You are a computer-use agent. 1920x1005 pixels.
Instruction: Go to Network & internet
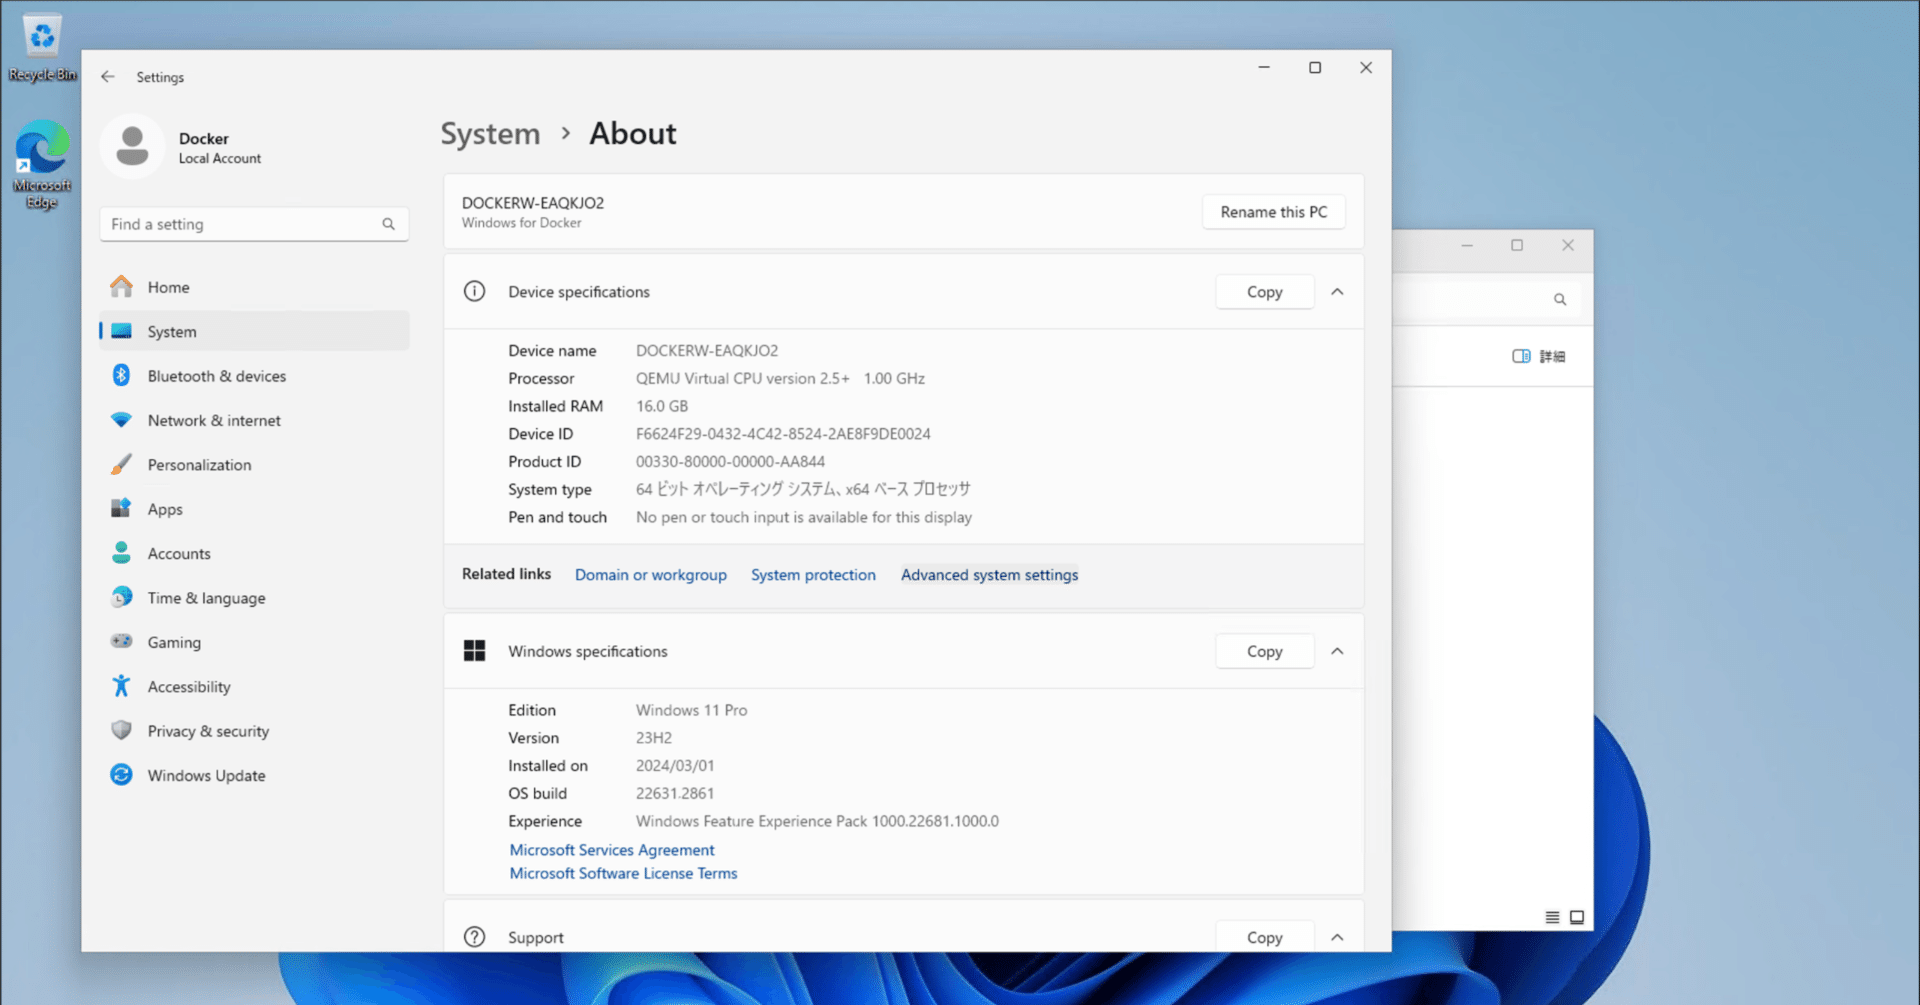(255, 420)
